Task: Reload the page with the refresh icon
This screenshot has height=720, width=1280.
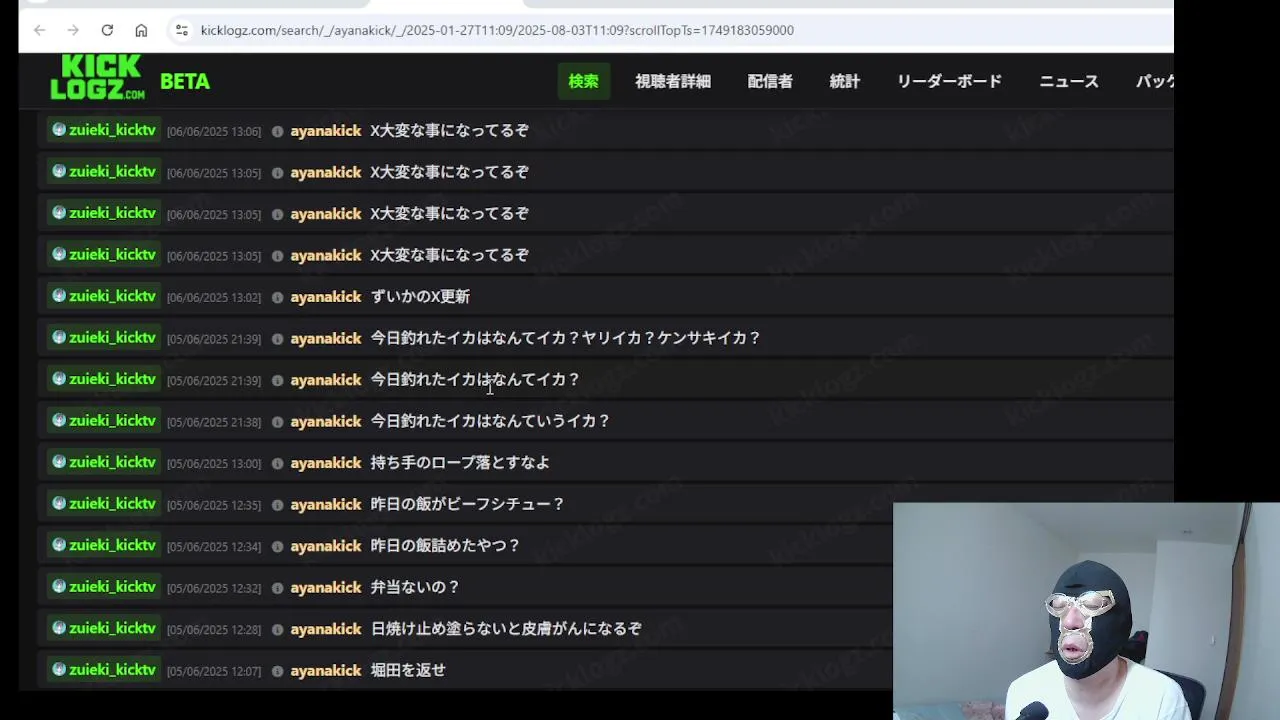Action: click(x=107, y=30)
